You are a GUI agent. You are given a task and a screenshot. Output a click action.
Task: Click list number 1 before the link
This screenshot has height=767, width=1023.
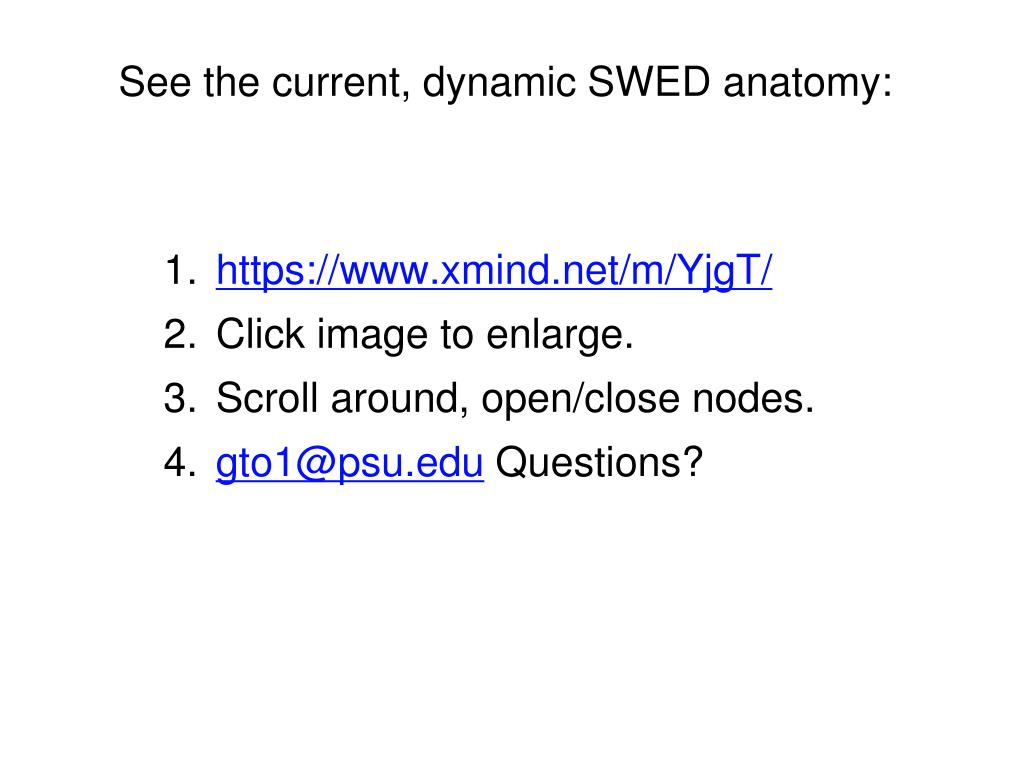[180, 271]
